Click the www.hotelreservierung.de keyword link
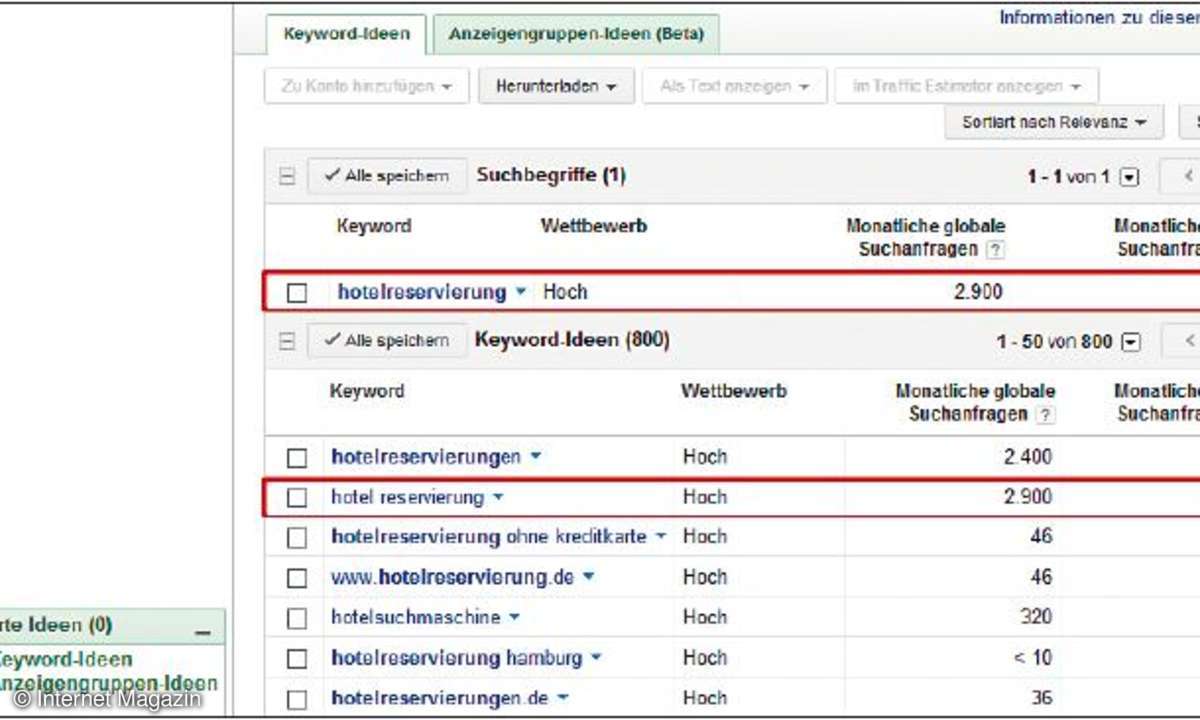Screen dimensions: 1200x720 tap(452, 577)
